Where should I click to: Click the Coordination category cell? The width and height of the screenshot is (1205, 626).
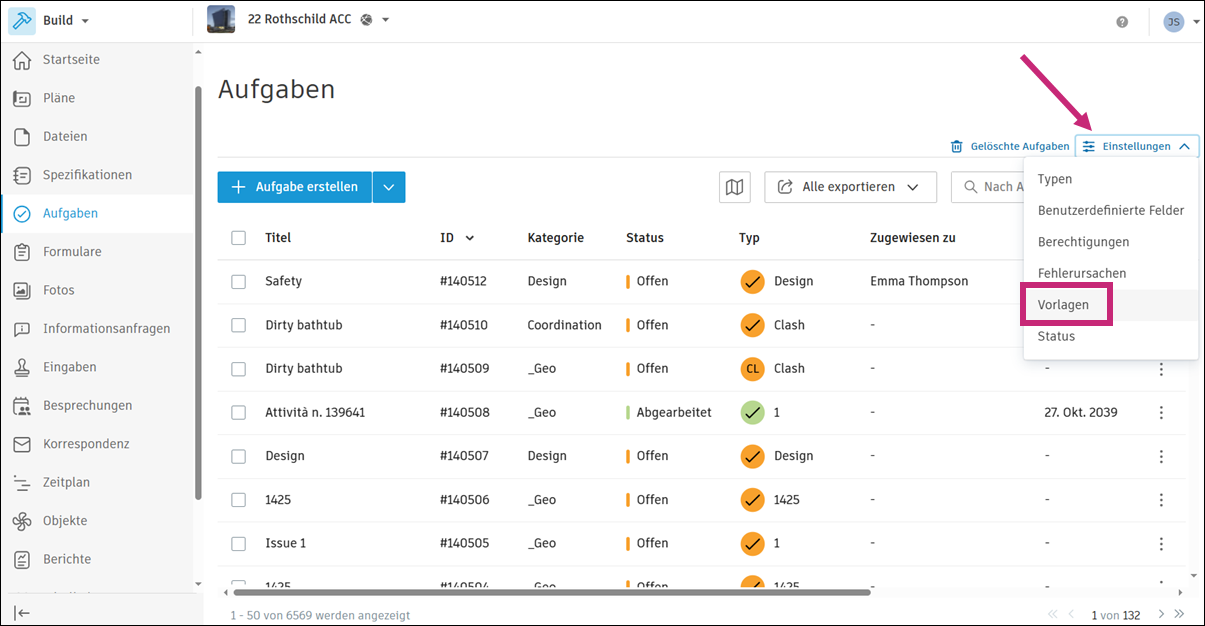pos(565,325)
